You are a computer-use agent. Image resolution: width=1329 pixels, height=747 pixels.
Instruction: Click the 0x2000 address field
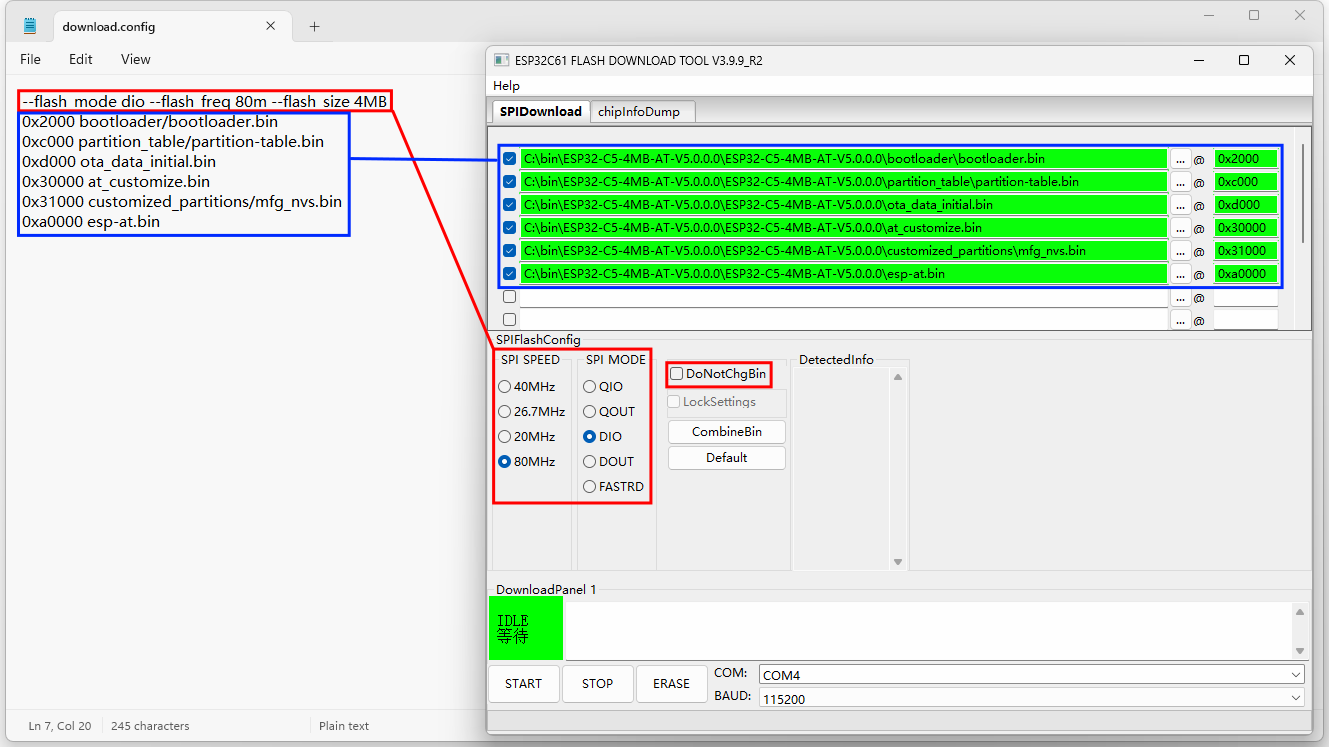(1245, 159)
